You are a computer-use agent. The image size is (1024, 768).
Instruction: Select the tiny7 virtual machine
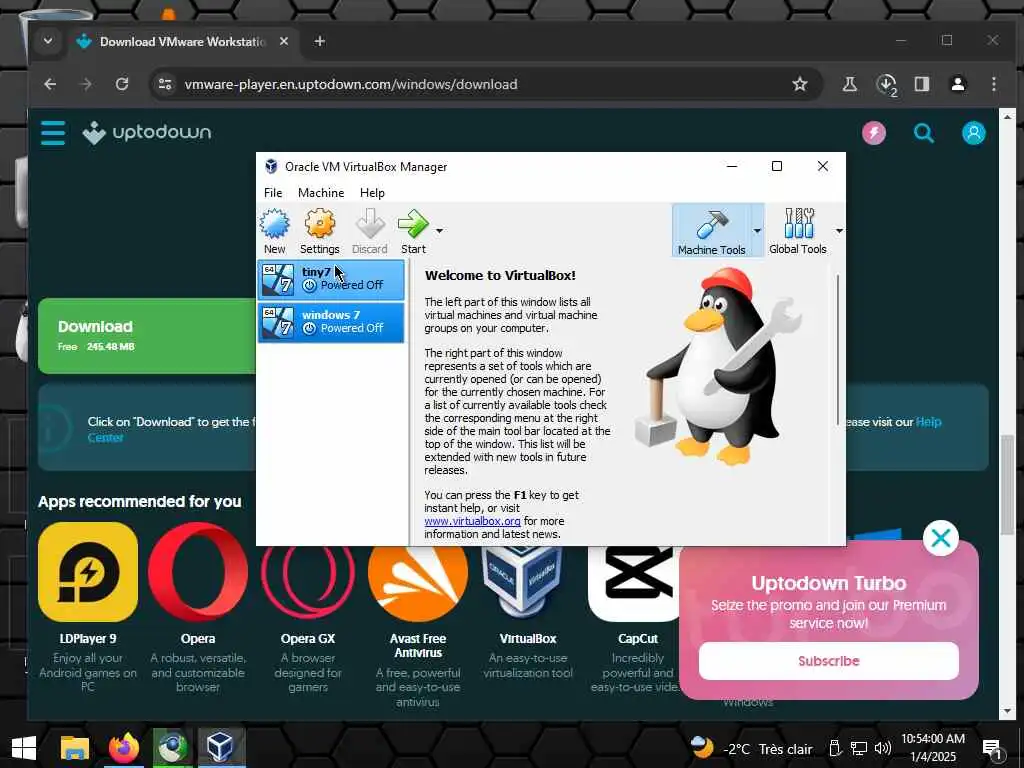(331, 280)
